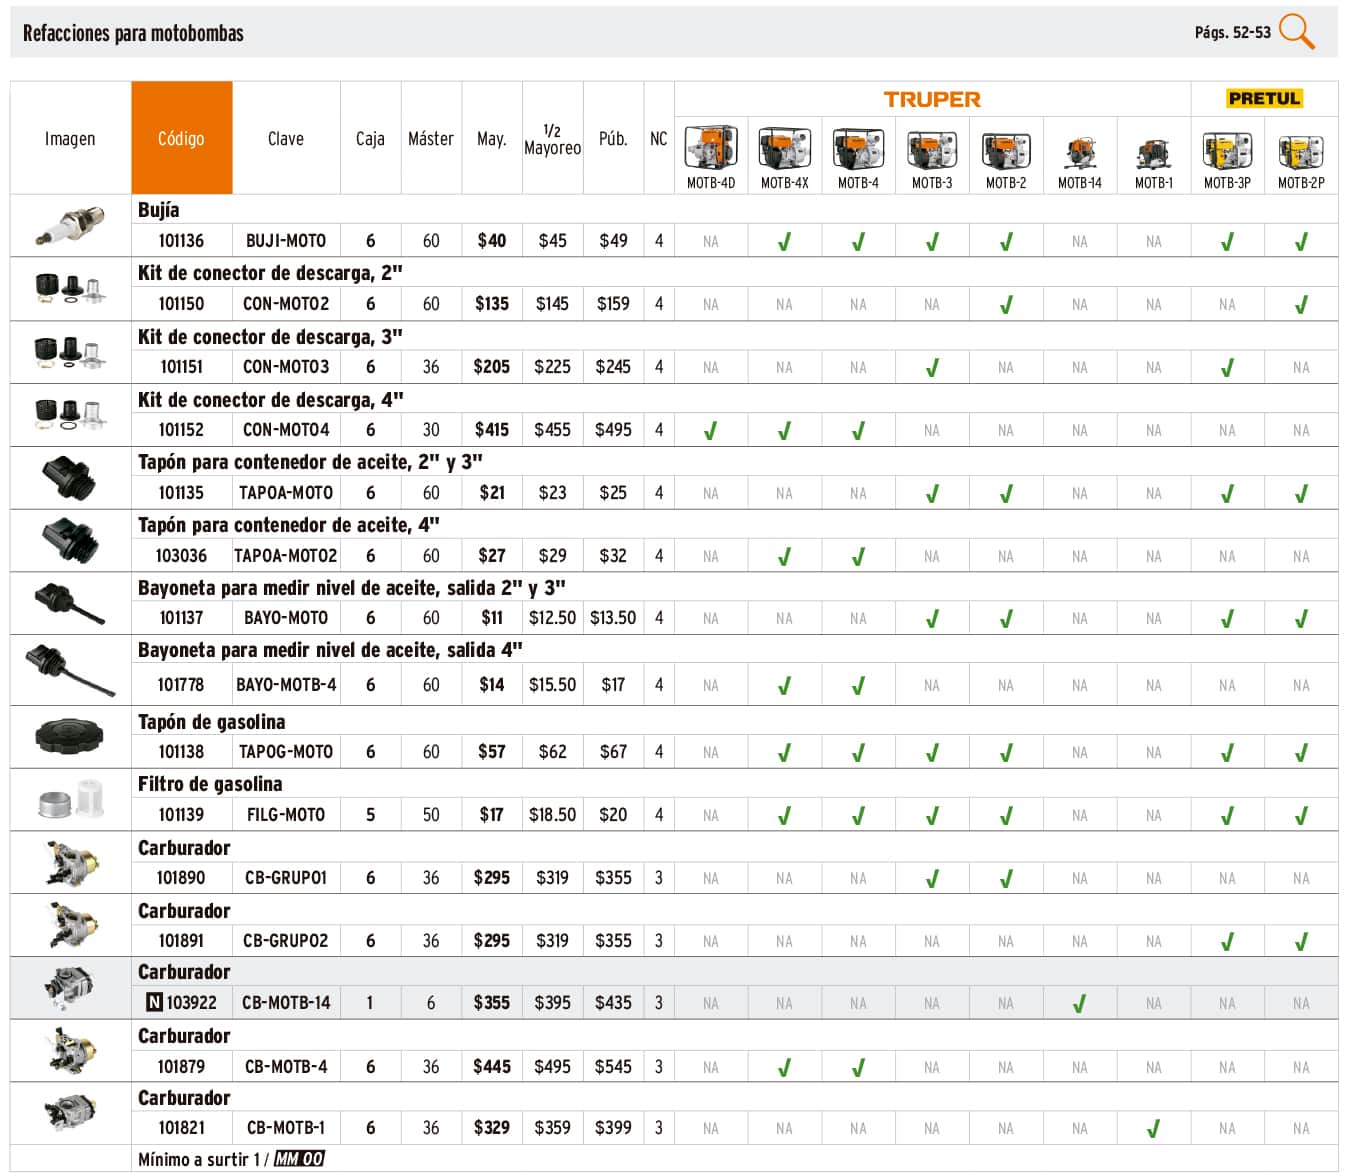Viewport: 1349px width, 1176px height.
Task: Click the CON-MOTO4 checkmark under MOTB-4D
Action: point(711,431)
